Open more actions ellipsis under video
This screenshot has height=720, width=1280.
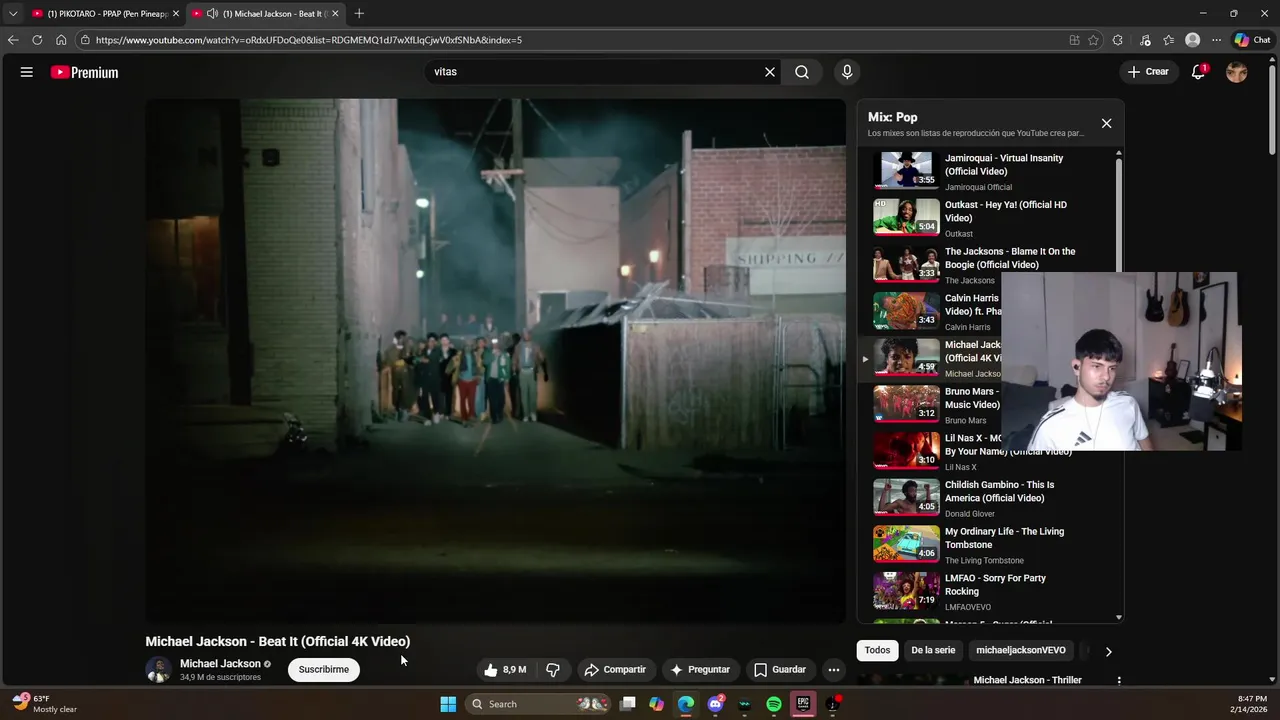(x=833, y=669)
